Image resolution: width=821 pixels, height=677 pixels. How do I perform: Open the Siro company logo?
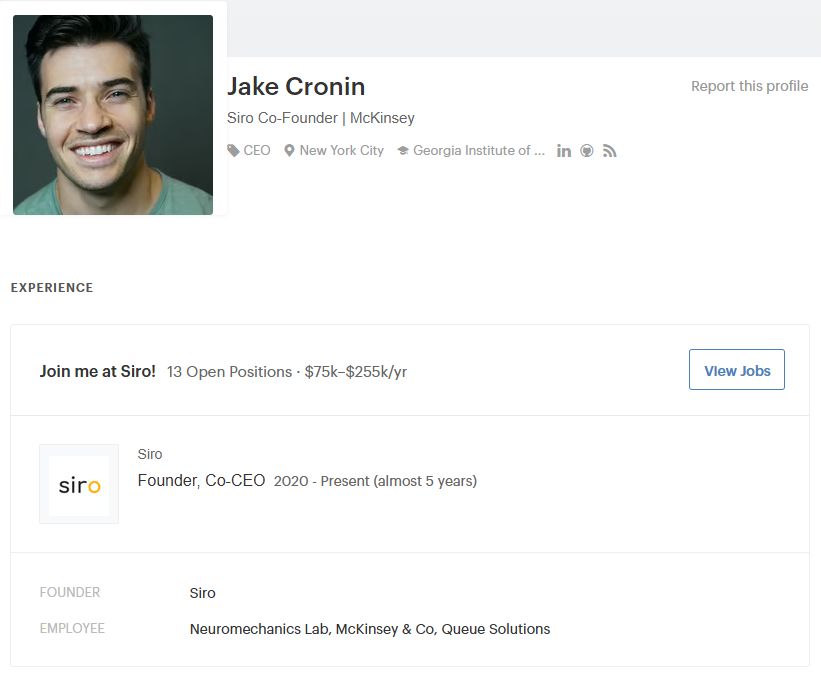(x=79, y=484)
